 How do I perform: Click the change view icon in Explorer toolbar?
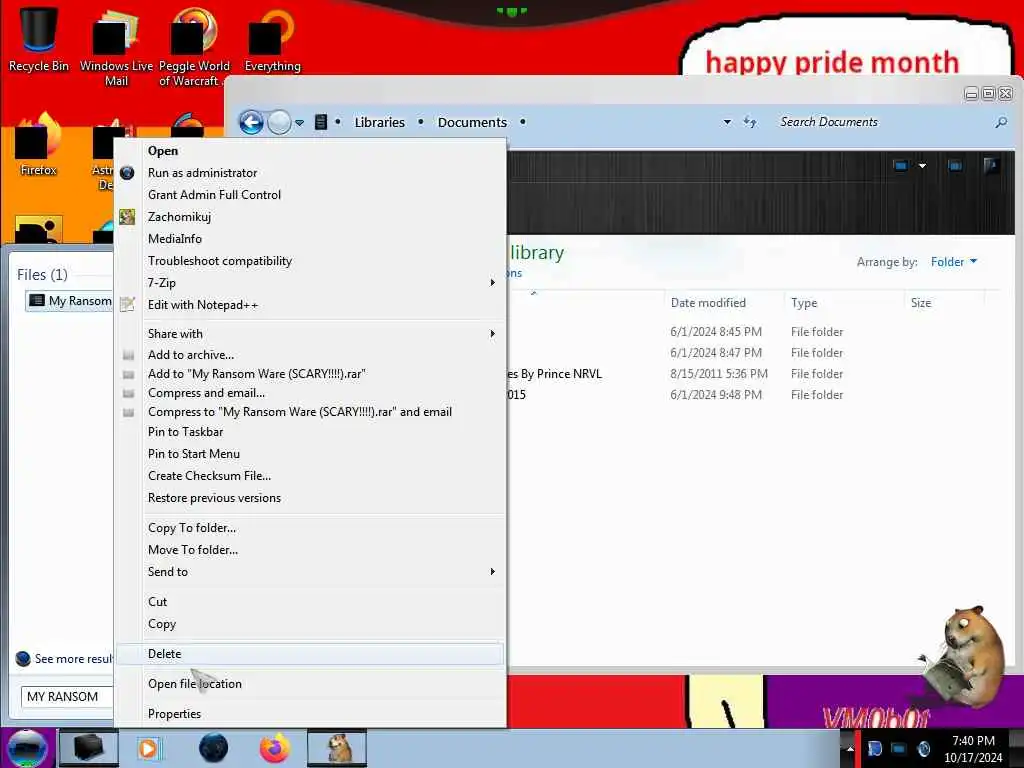tap(901, 166)
